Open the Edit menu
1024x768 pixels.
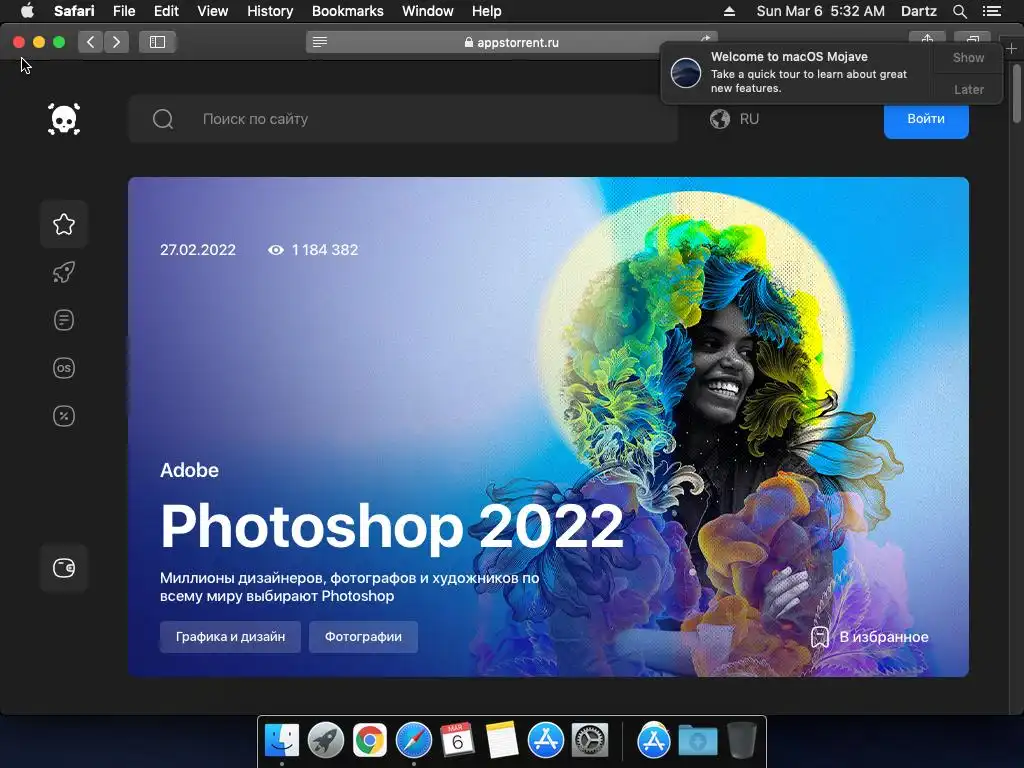pyautogui.click(x=166, y=11)
